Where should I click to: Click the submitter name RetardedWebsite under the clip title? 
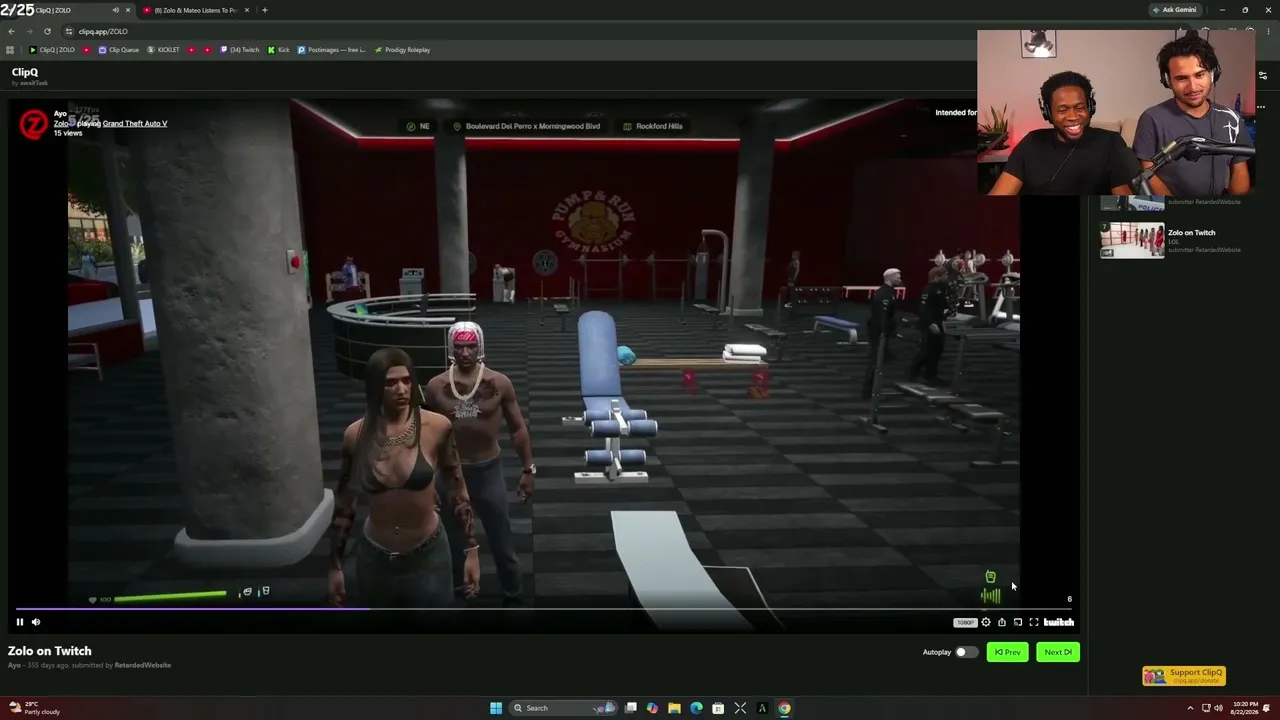pos(142,665)
